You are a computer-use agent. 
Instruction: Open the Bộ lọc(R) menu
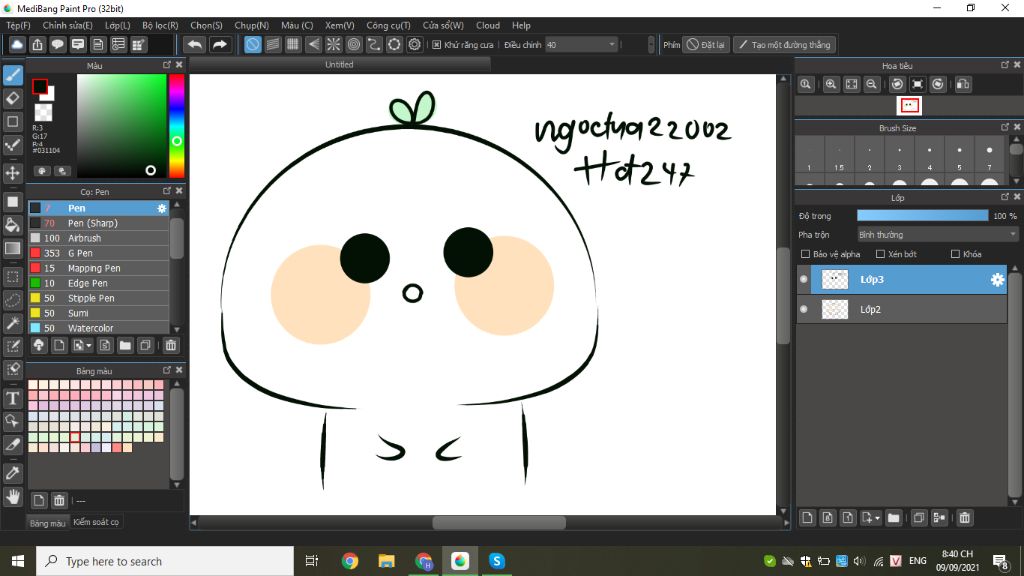click(x=160, y=25)
